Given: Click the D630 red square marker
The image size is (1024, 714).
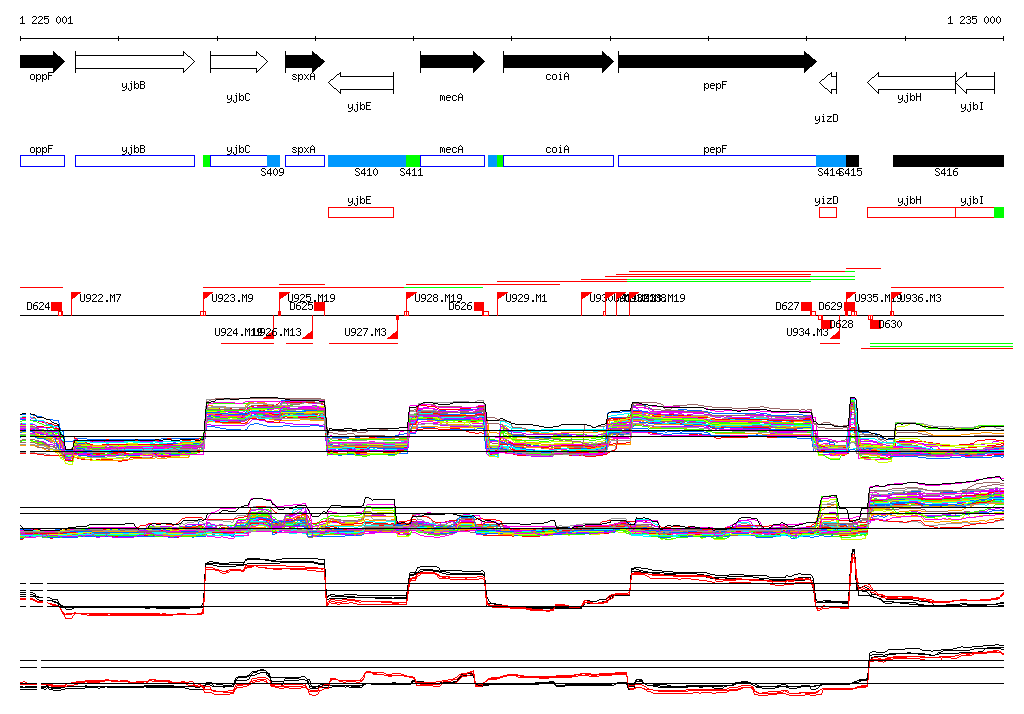Looking at the screenshot, I should pyautogui.click(x=875, y=324).
